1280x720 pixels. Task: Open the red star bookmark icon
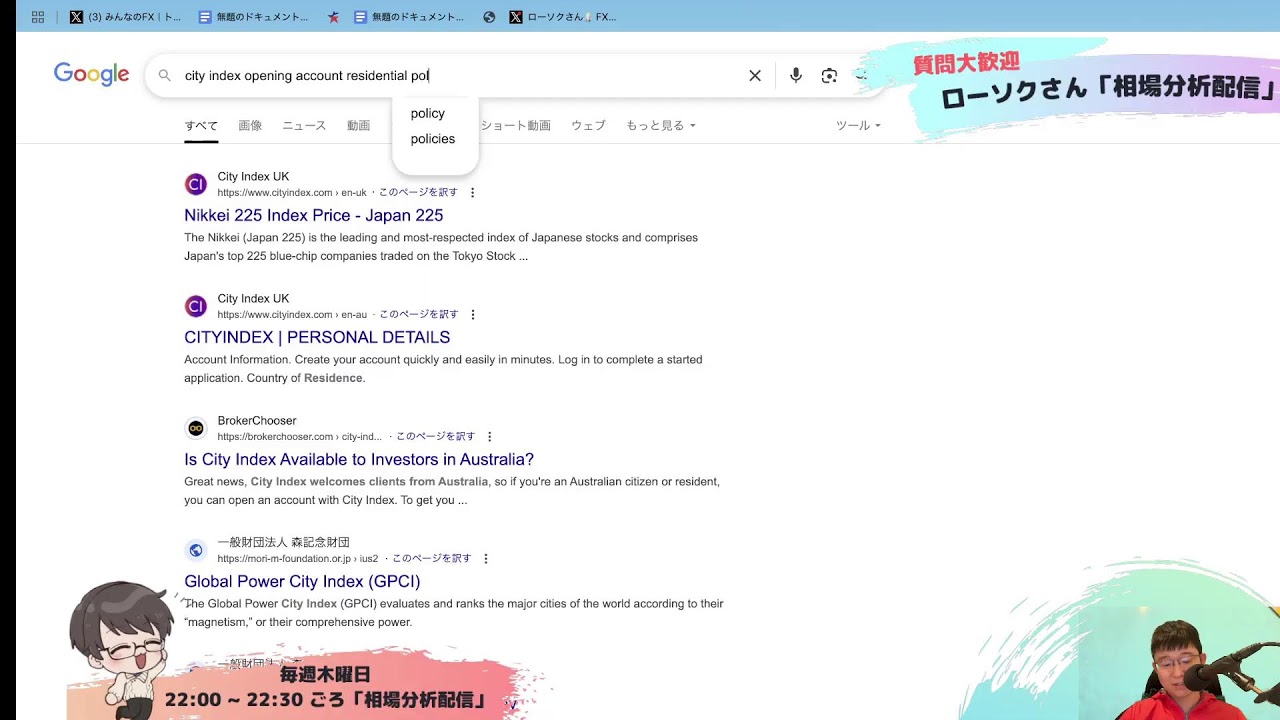point(334,17)
